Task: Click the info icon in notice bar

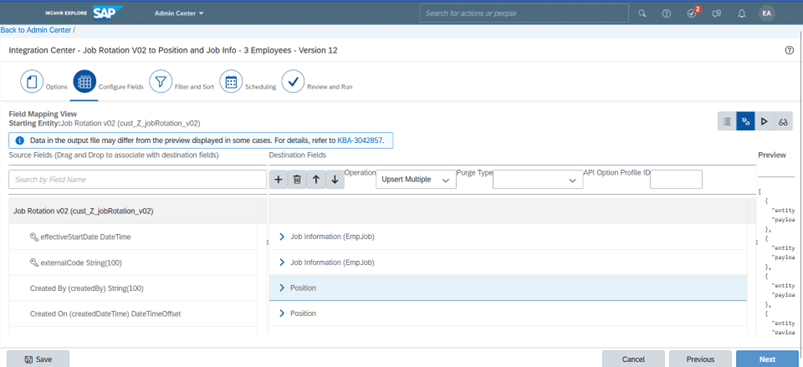Action: [x=19, y=140]
